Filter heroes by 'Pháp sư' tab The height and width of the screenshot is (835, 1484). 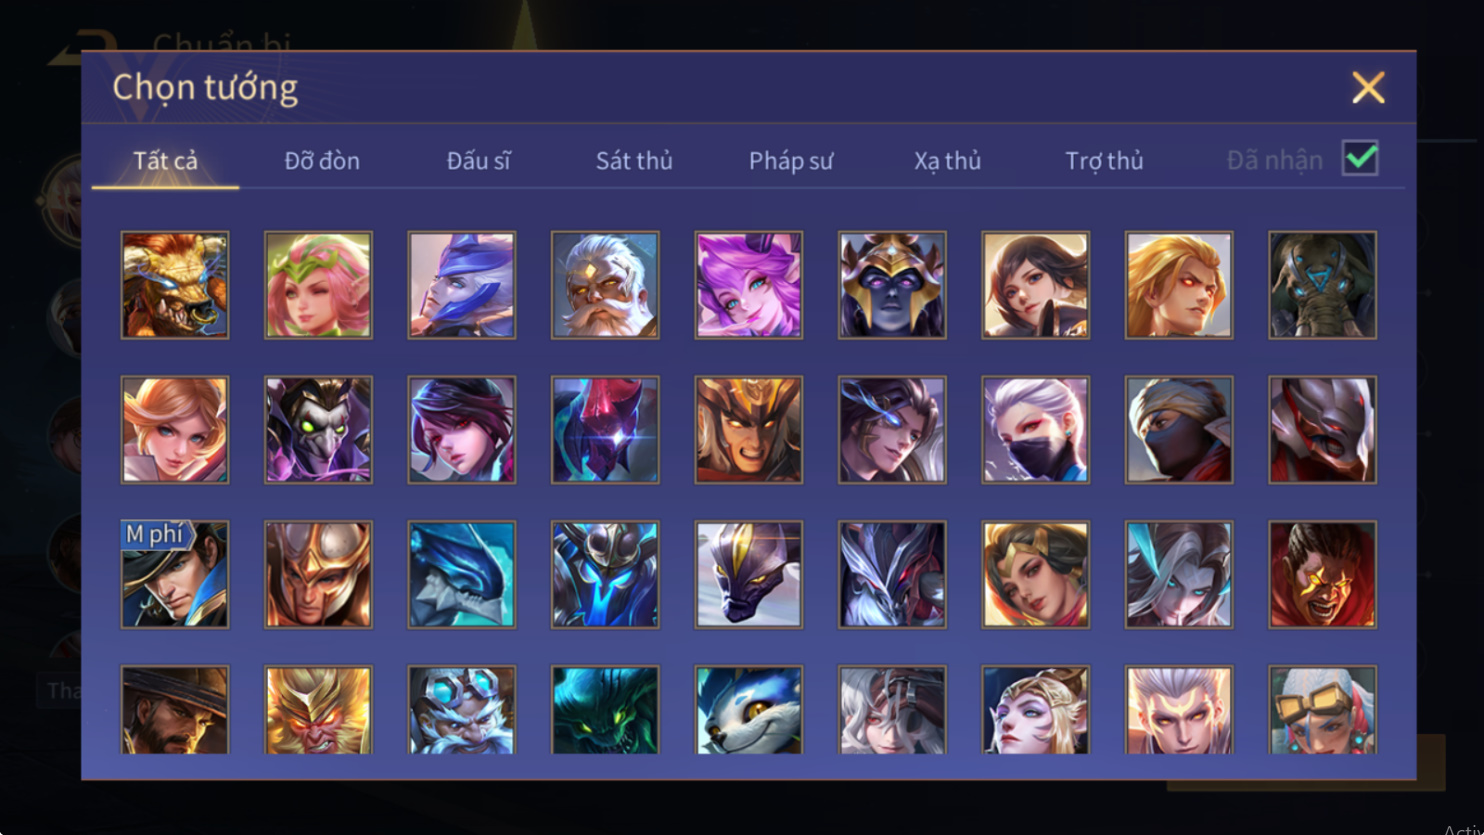(791, 160)
